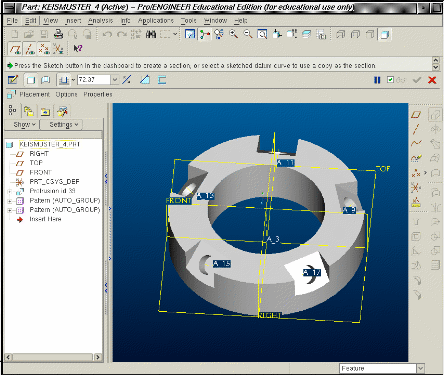Toggle coordinate systems display icon
The height and width of the screenshot is (375, 444).
58,49
